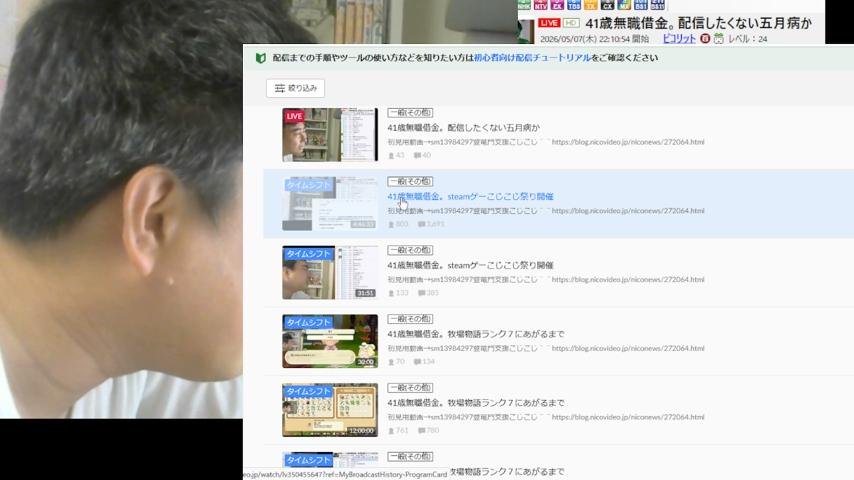The image size is (854, 480).
Task: Open the highlighted steamゲーこじこじ祭り開催 title link
Action: coord(470,197)
